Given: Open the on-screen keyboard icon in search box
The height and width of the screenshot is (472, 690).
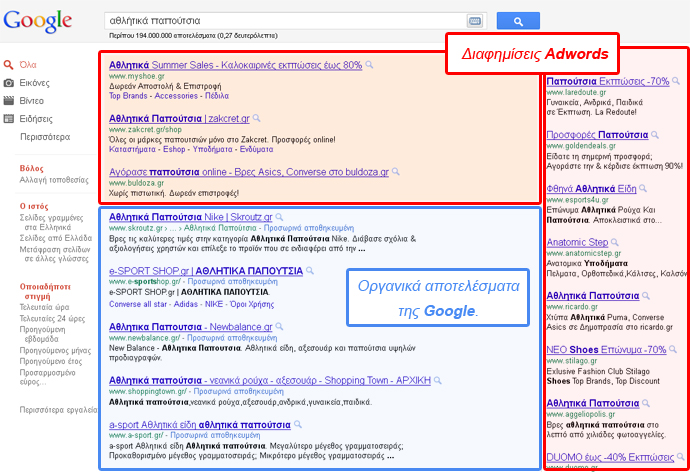Looking at the screenshot, I should (474, 21).
